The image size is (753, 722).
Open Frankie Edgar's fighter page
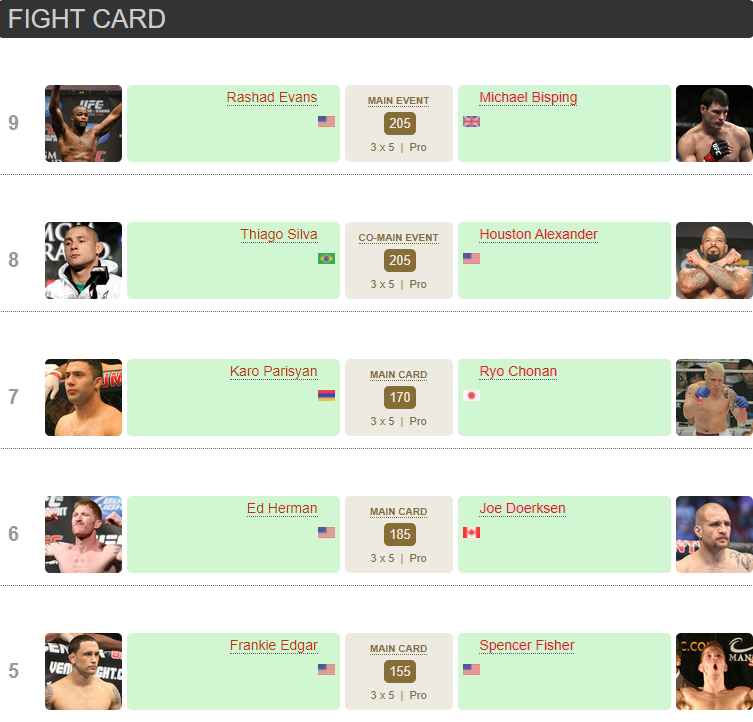coord(274,645)
